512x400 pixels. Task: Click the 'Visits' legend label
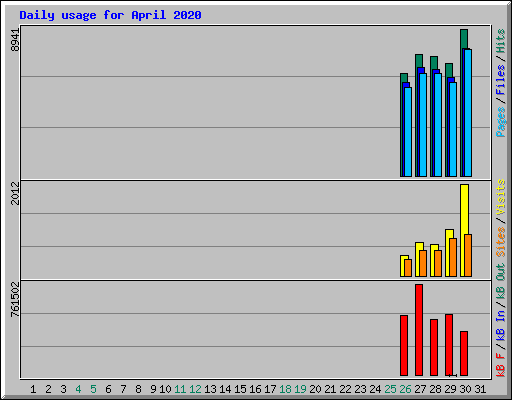[500, 197]
